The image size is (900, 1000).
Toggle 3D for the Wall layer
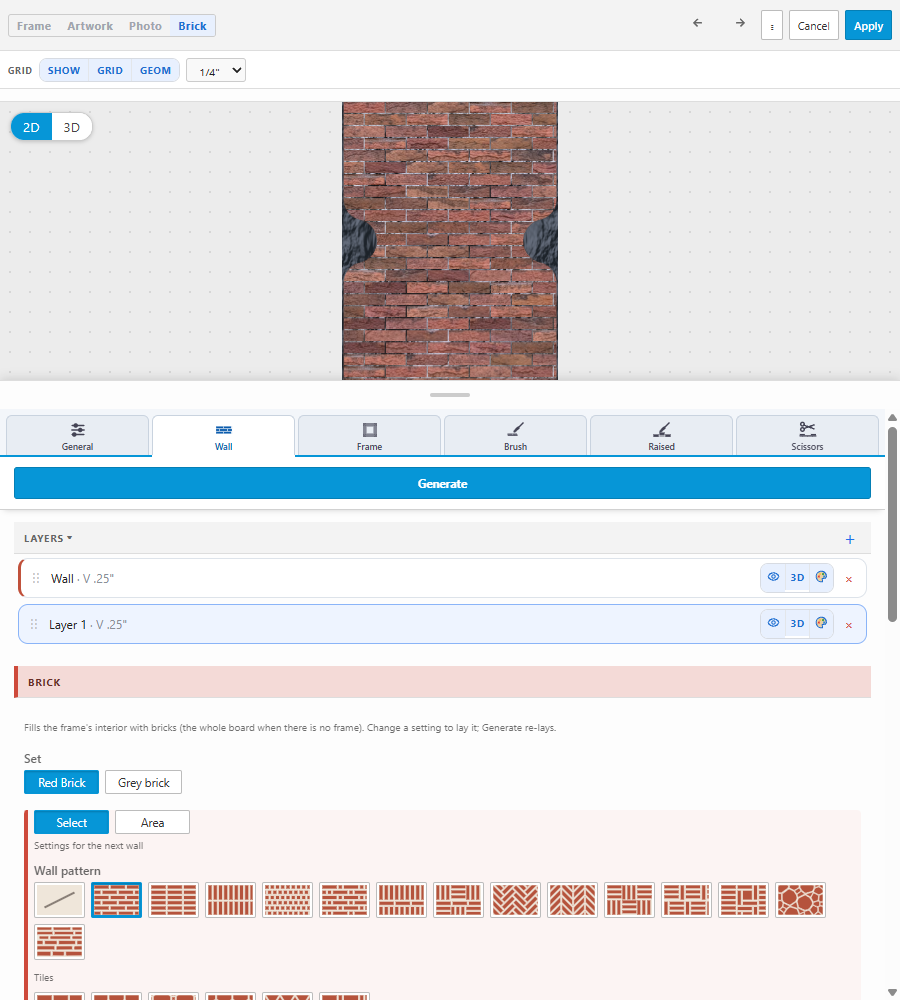tap(797, 577)
